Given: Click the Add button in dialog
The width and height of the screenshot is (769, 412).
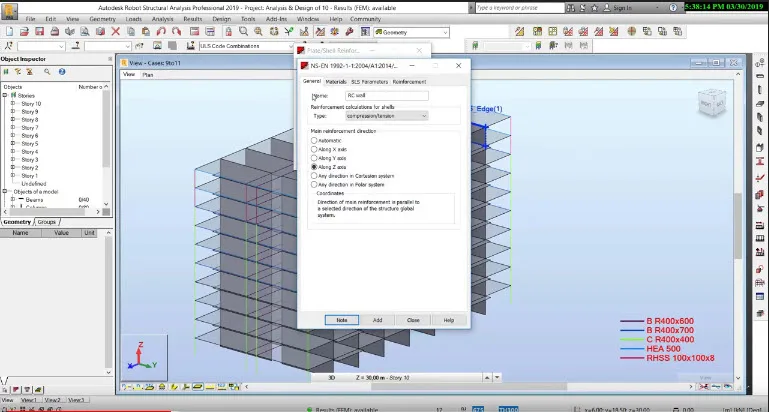Looking at the screenshot, I should click(x=377, y=320).
